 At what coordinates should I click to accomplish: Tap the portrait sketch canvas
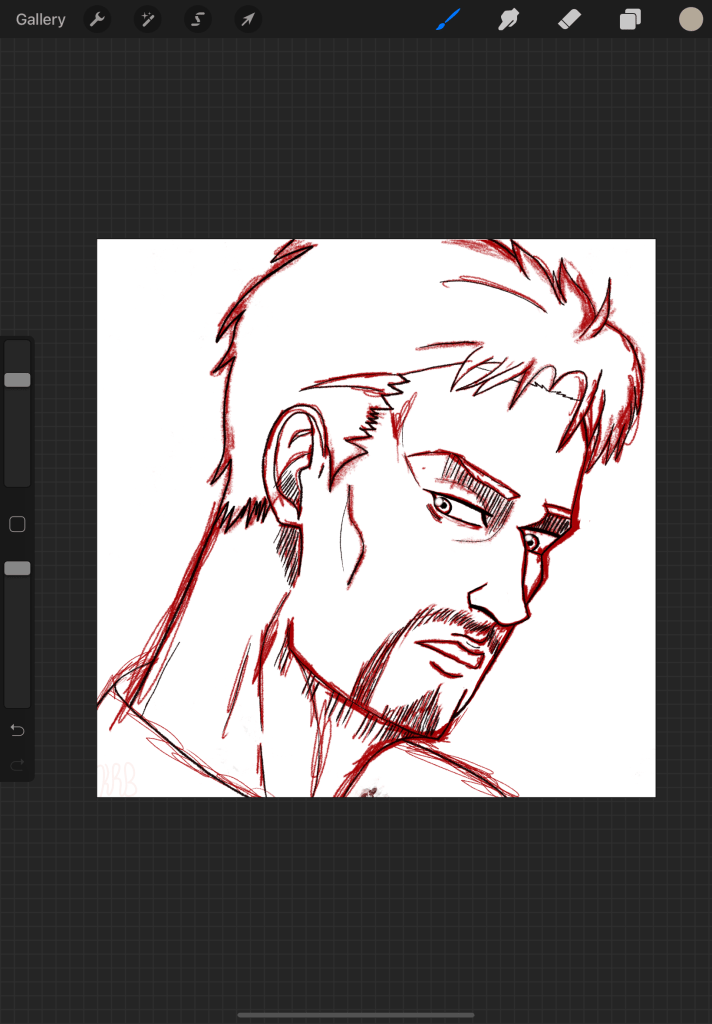[376, 518]
